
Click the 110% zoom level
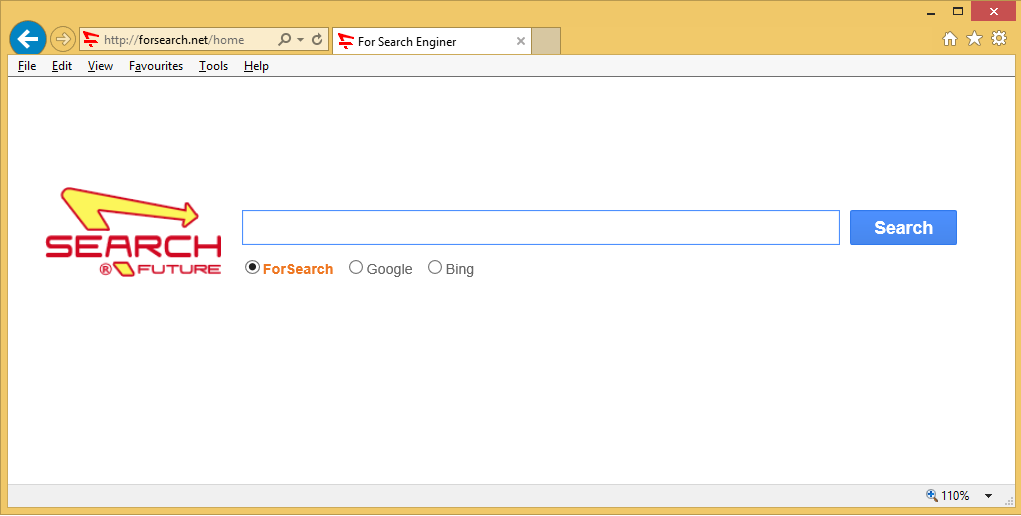[x=955, y=496]
